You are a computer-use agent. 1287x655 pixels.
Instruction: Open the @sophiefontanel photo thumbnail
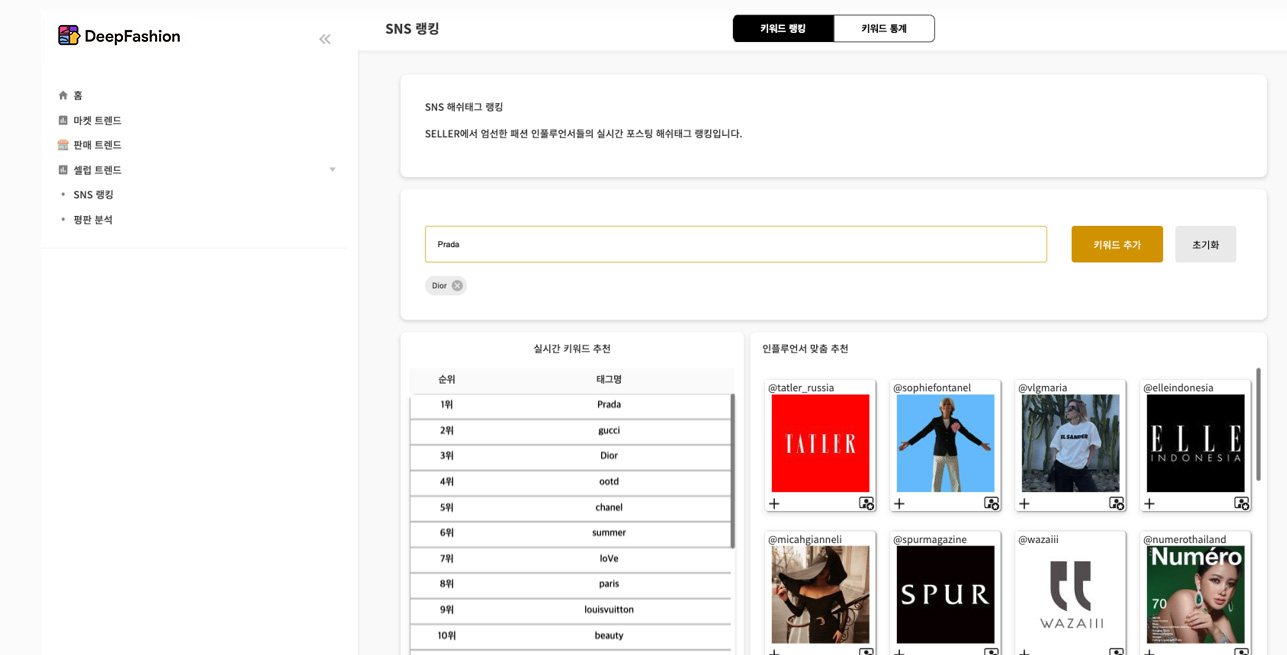point(945,443)
